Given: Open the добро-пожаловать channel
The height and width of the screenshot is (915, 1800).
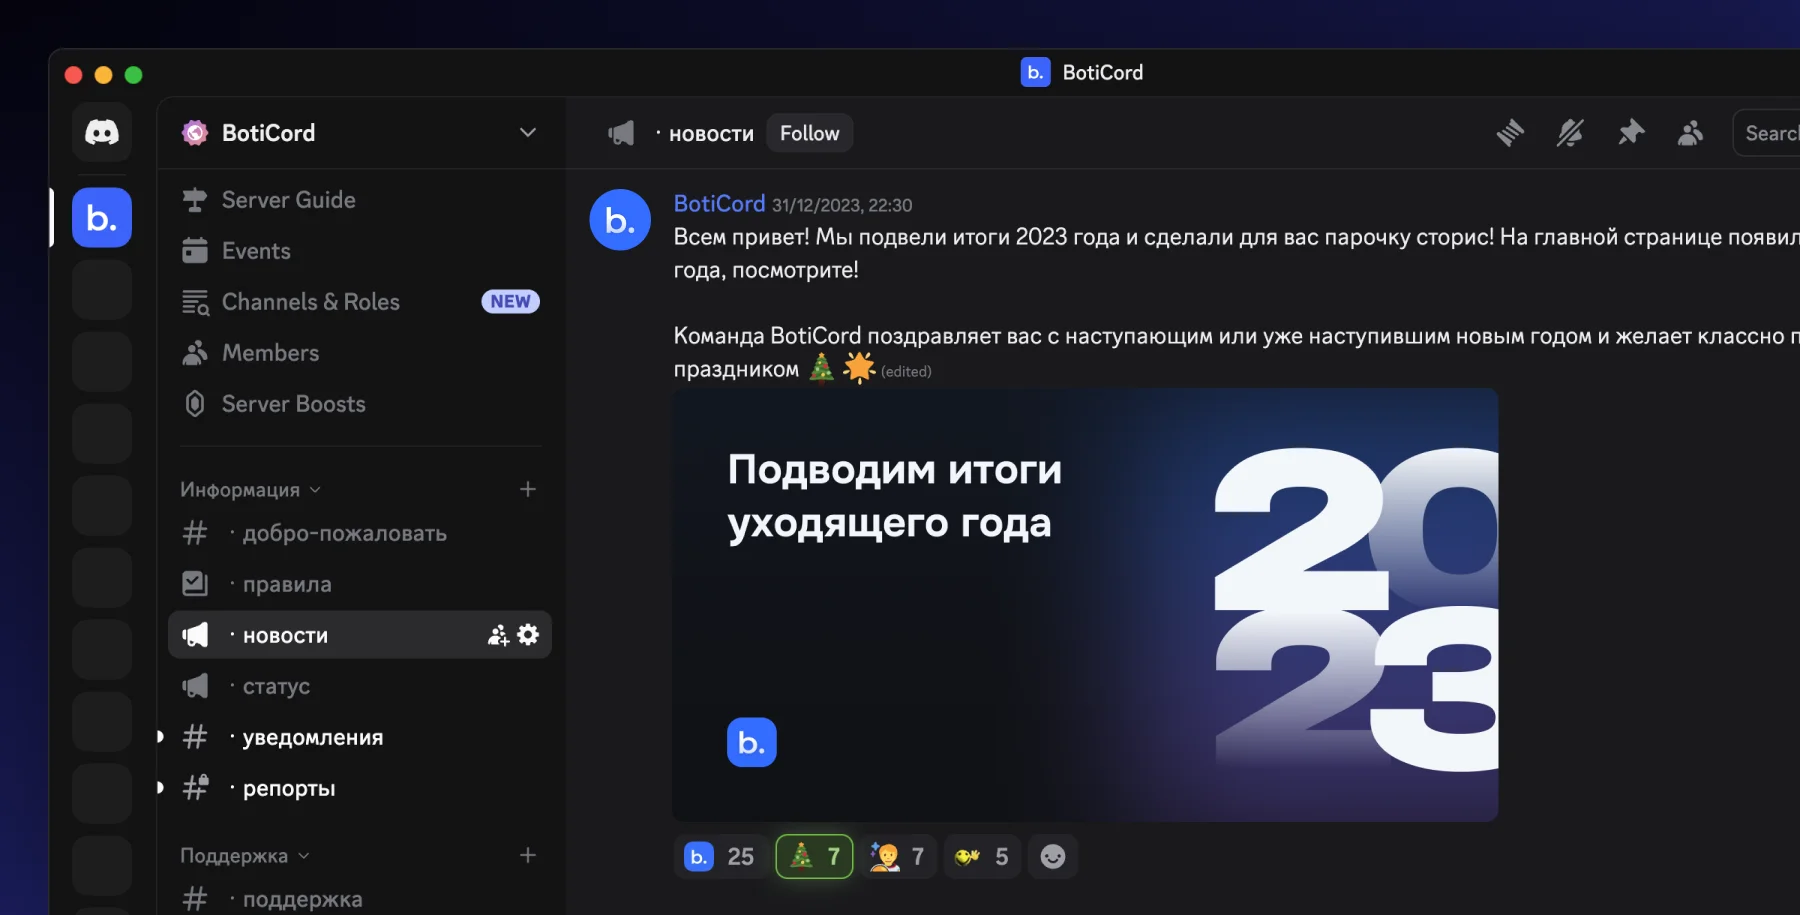Looking at the screenshot, I should [360, 533].
